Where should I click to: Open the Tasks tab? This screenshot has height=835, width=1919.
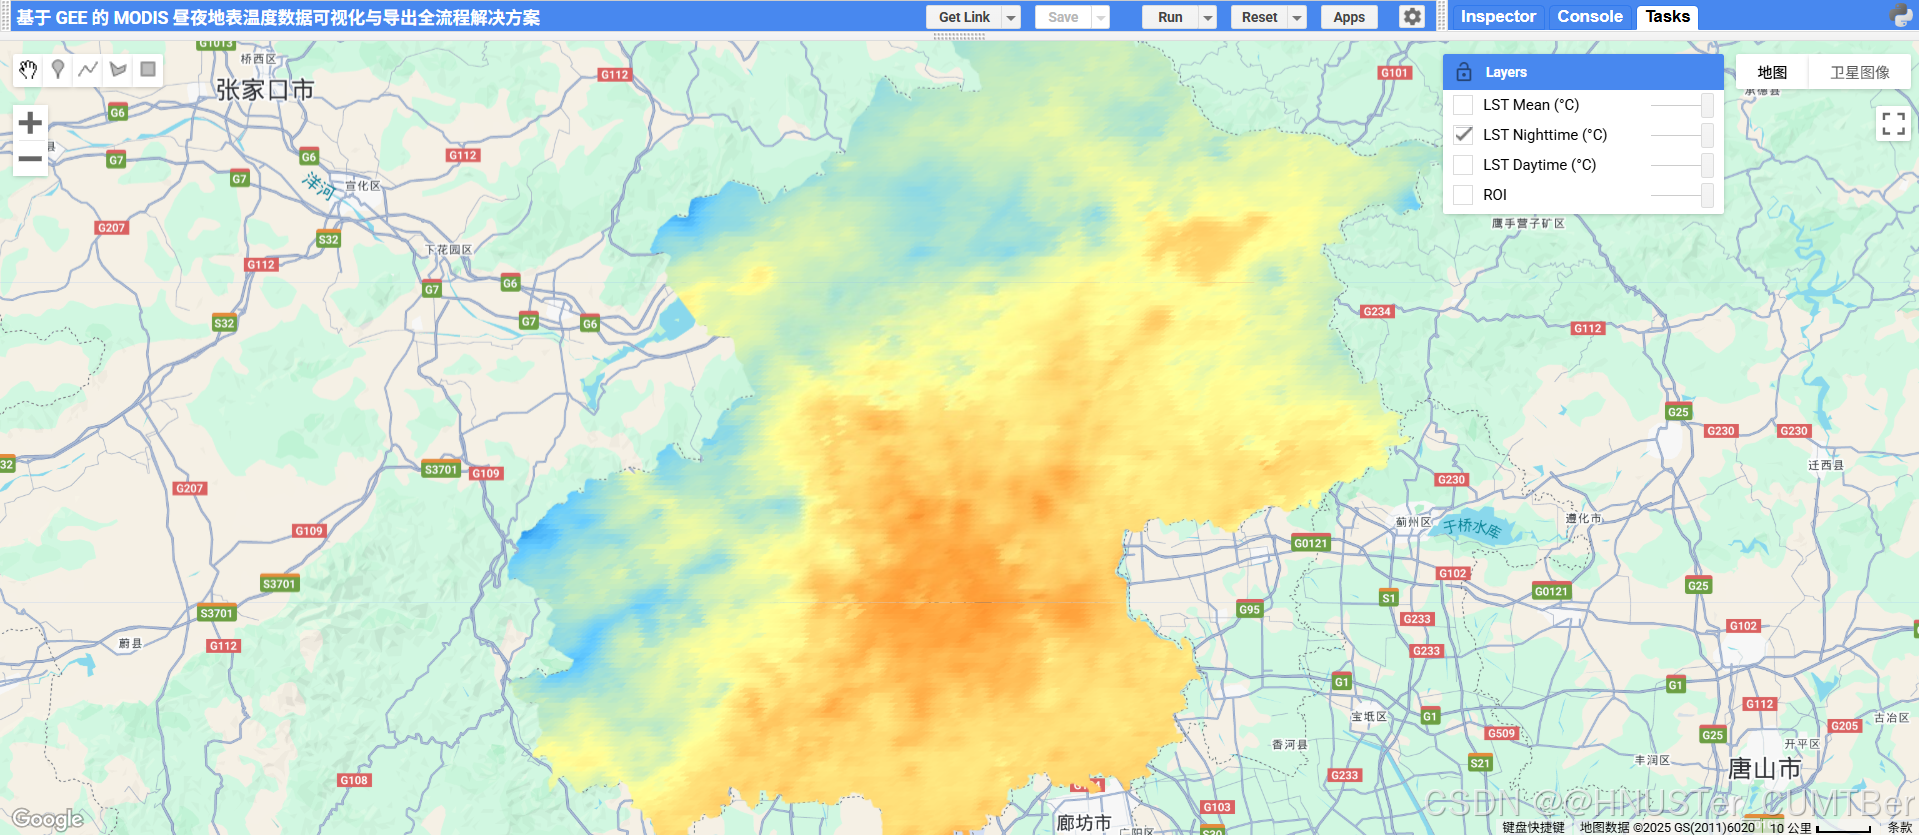1667,17
